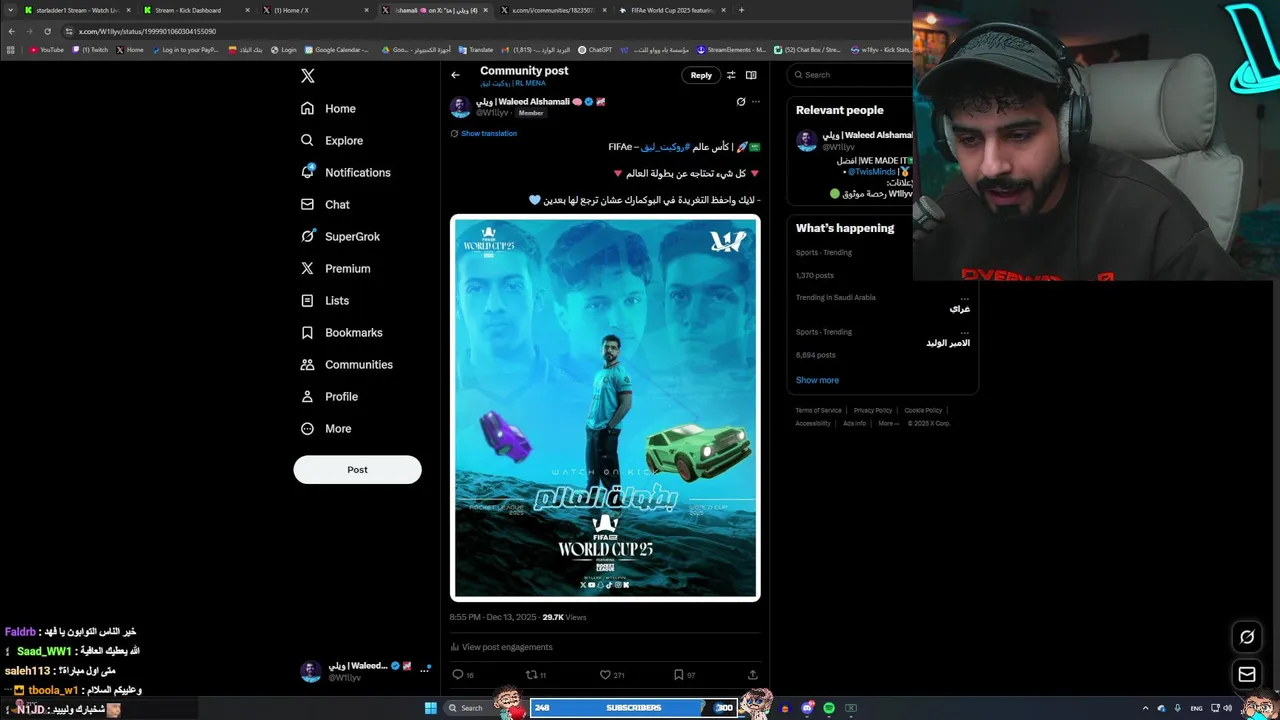This screenshot has height=720, width=1280.
Task: Open Discord from the taskbar
Action: click(x=807, y=708)
